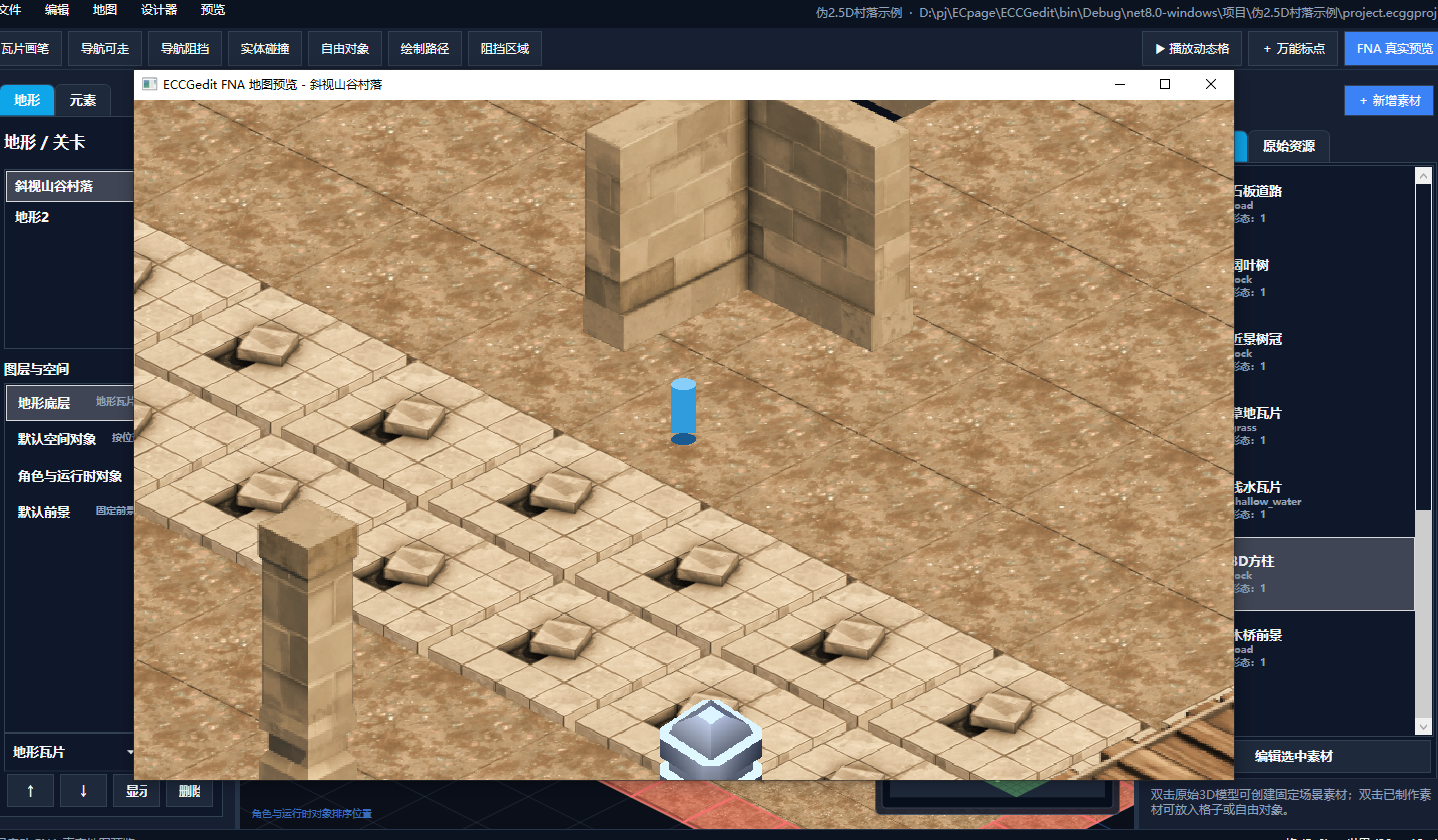1438x840 pixels.
Task: Click 播放动态格 button
Action: coord(1192,48)
